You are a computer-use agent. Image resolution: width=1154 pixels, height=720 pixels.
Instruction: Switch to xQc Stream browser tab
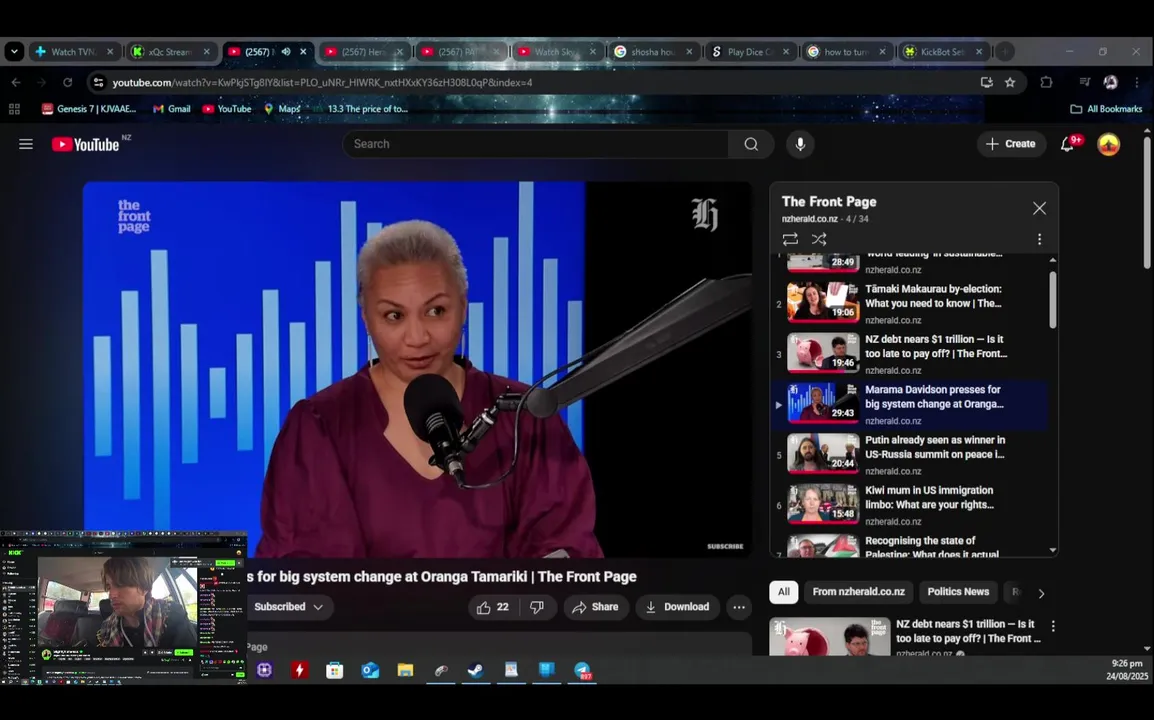coord(171,52)
